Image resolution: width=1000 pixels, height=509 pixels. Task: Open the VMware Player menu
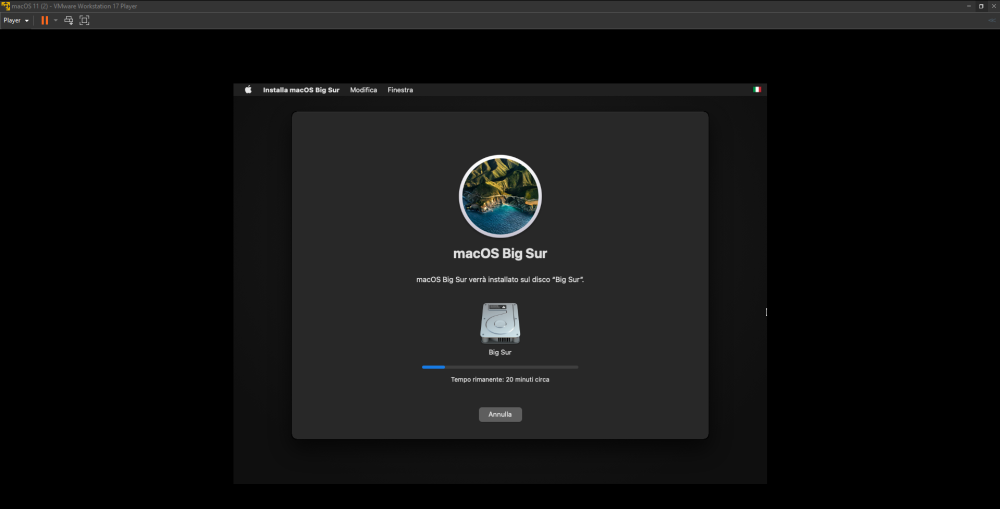[15, 20]
